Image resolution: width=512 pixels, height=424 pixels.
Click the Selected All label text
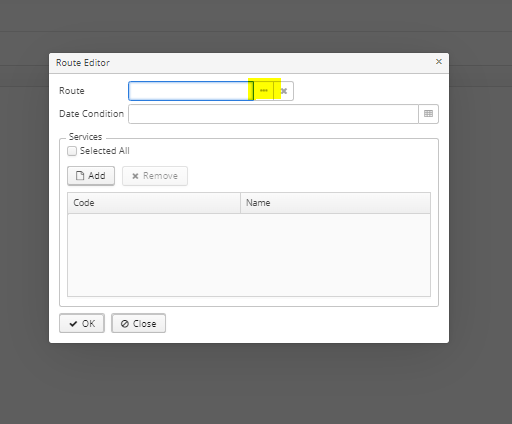tap(104, 151)
